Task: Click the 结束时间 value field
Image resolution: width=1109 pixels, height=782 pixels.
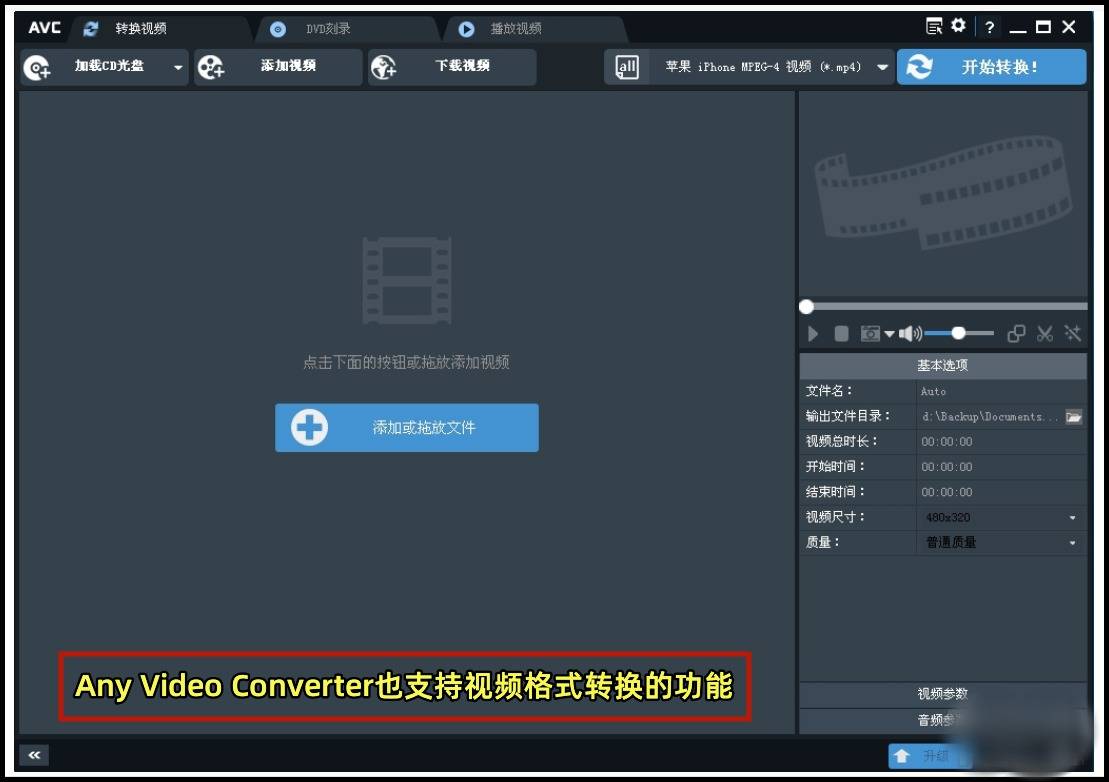Action: (x=1001, y=492)
